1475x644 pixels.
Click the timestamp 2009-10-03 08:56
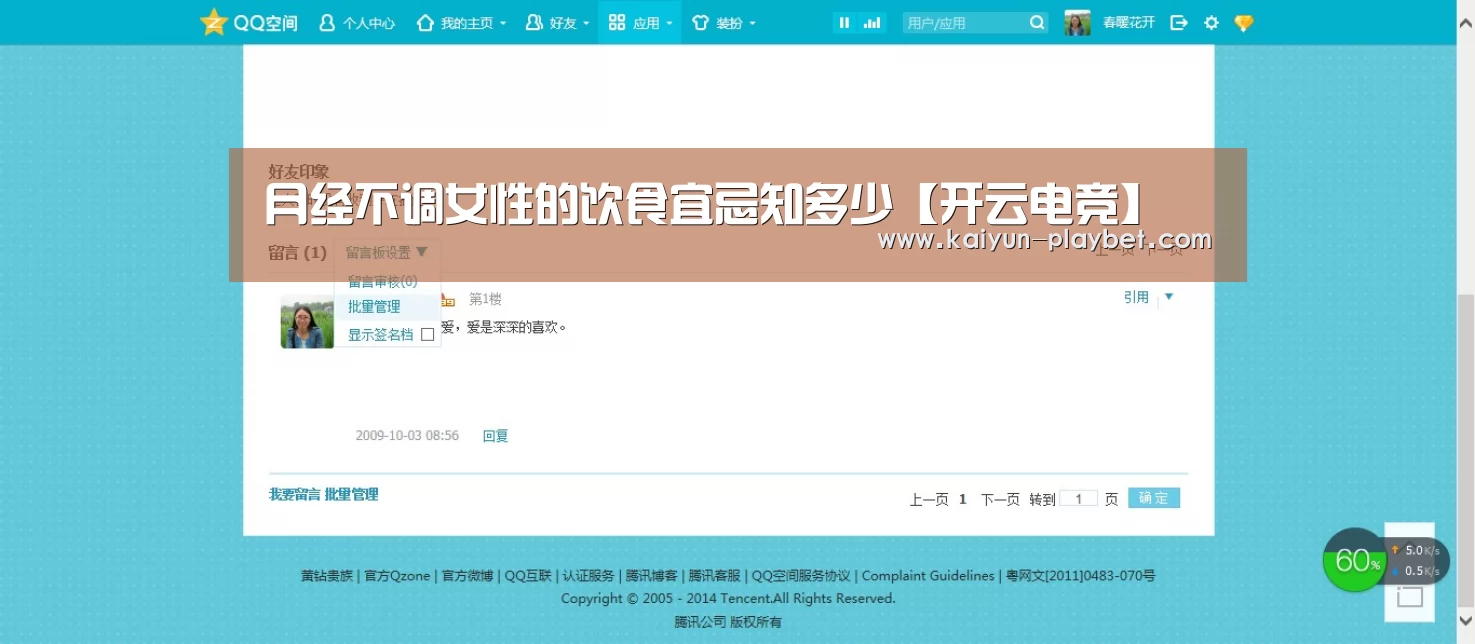click(x=407, y=436)
